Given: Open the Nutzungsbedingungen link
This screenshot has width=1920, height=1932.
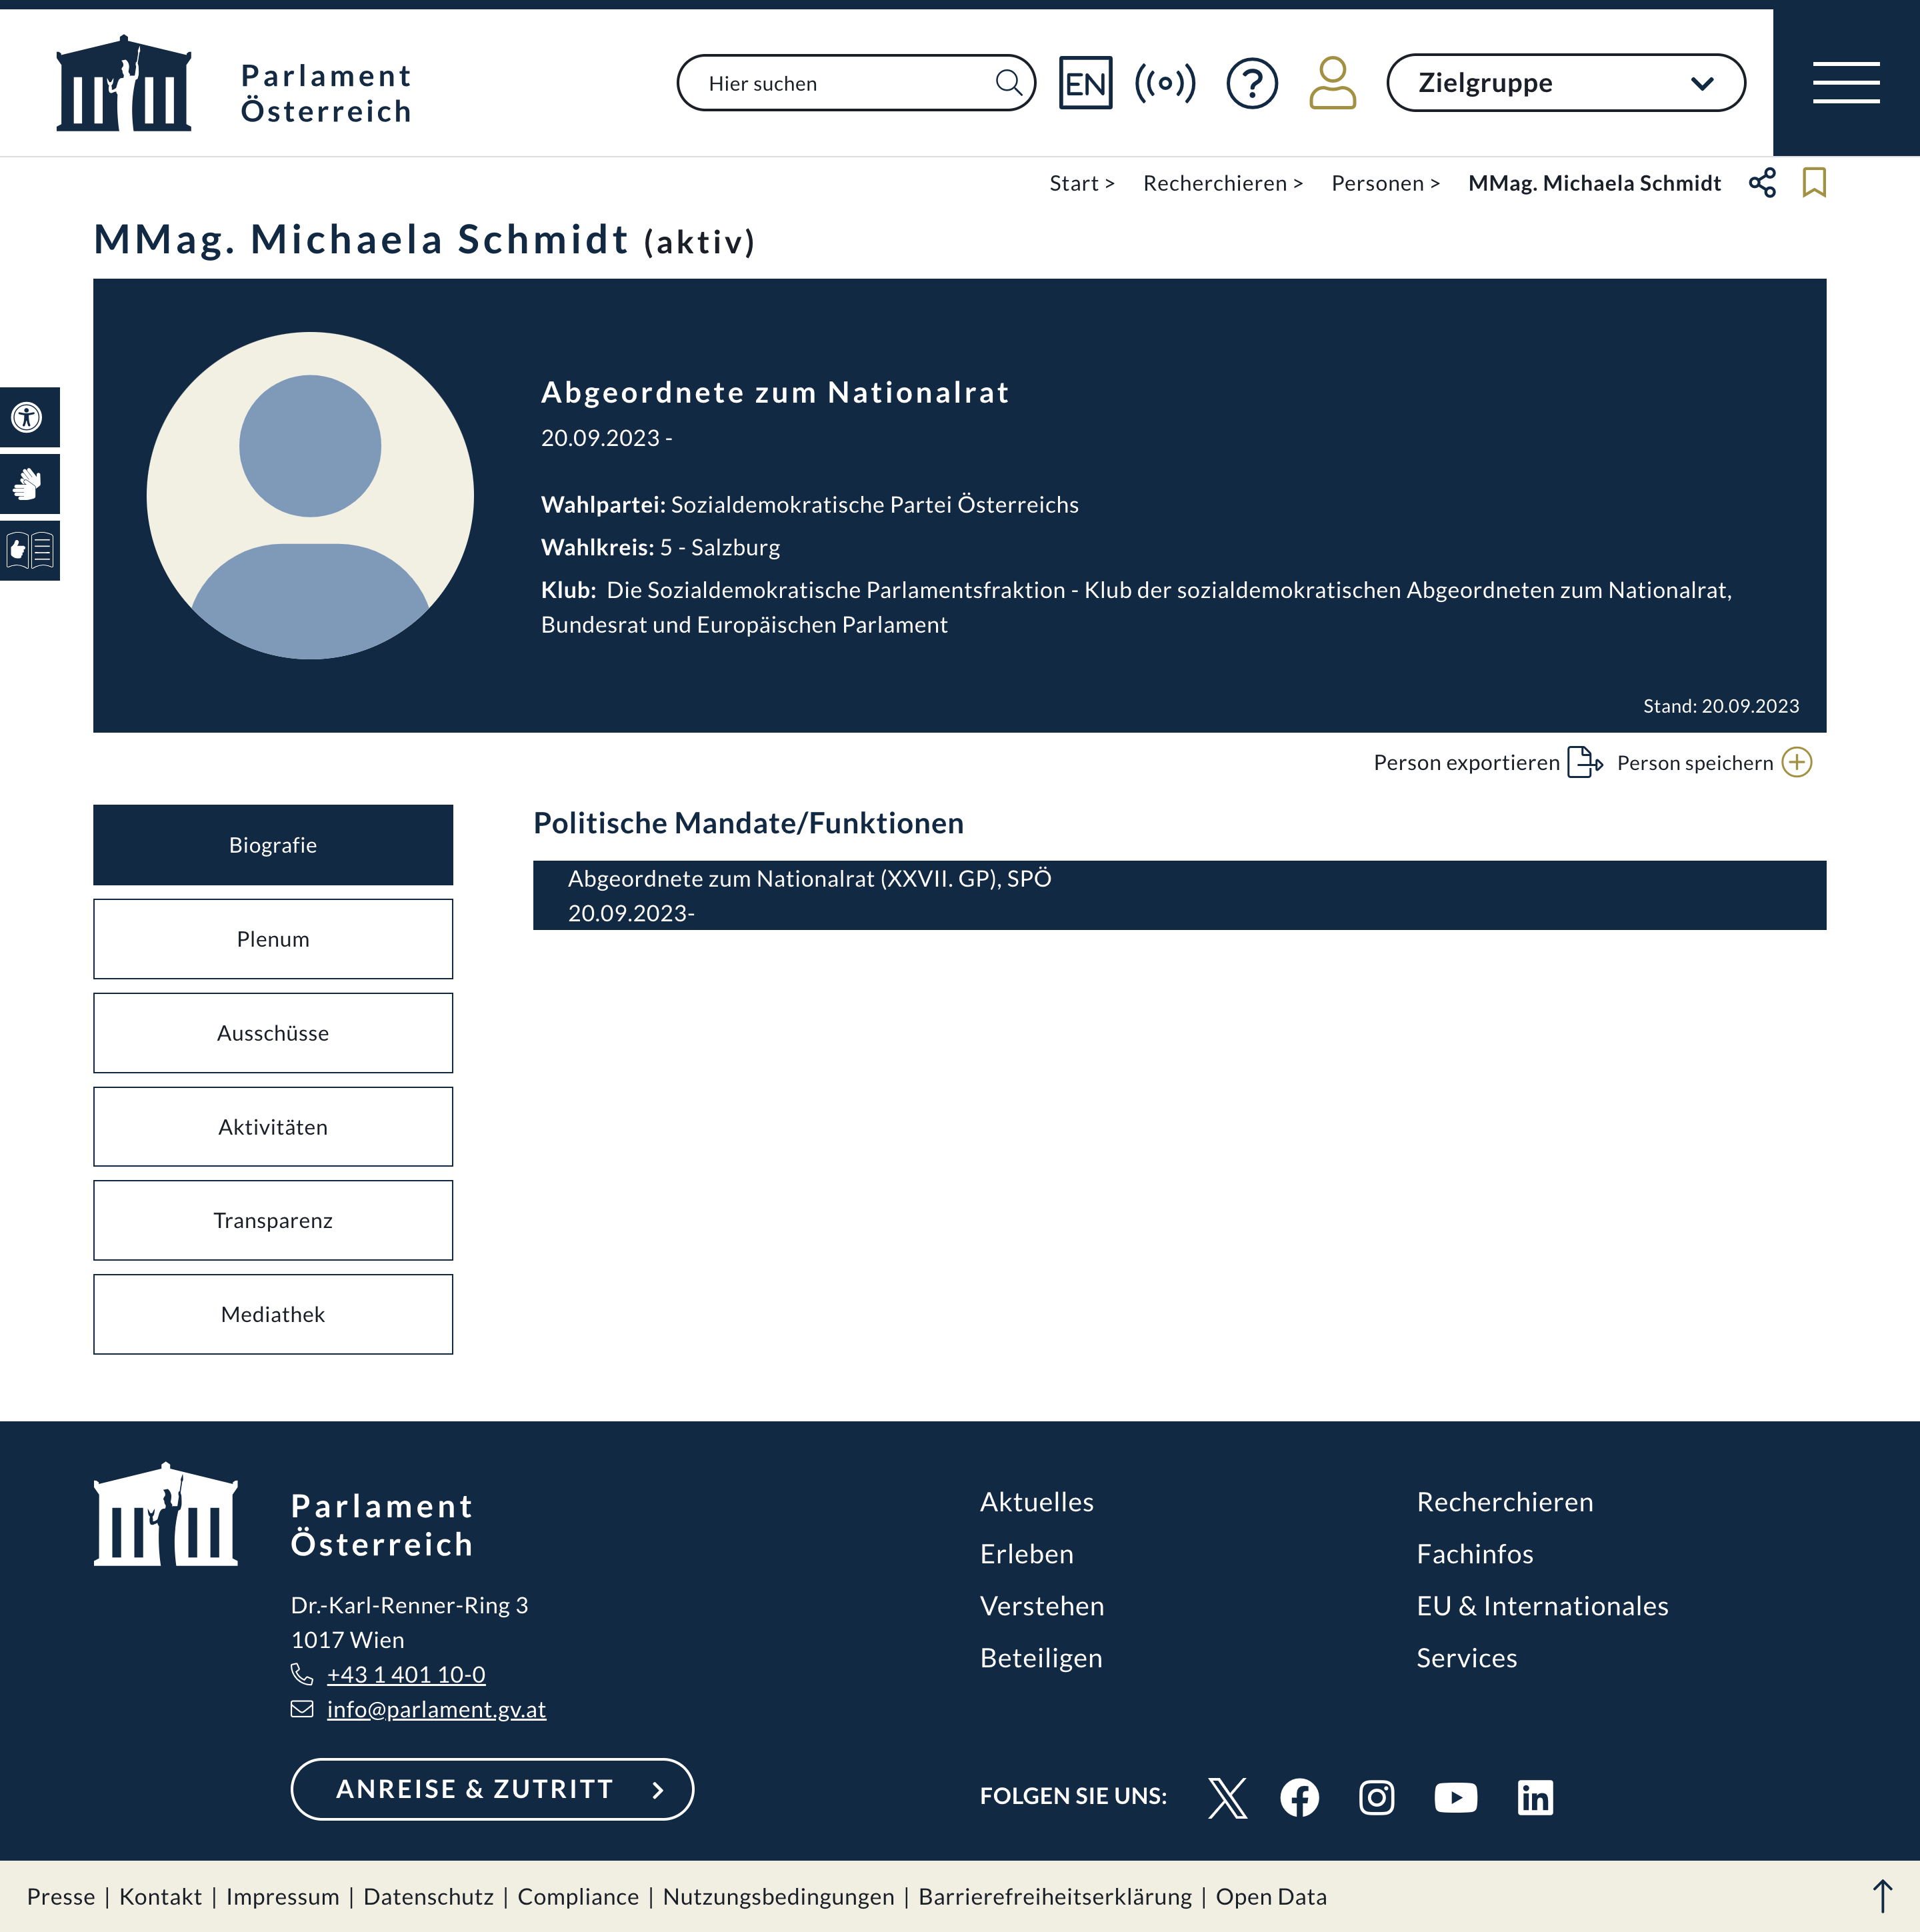Looking at the screenshot, I should click(778, 1897).
